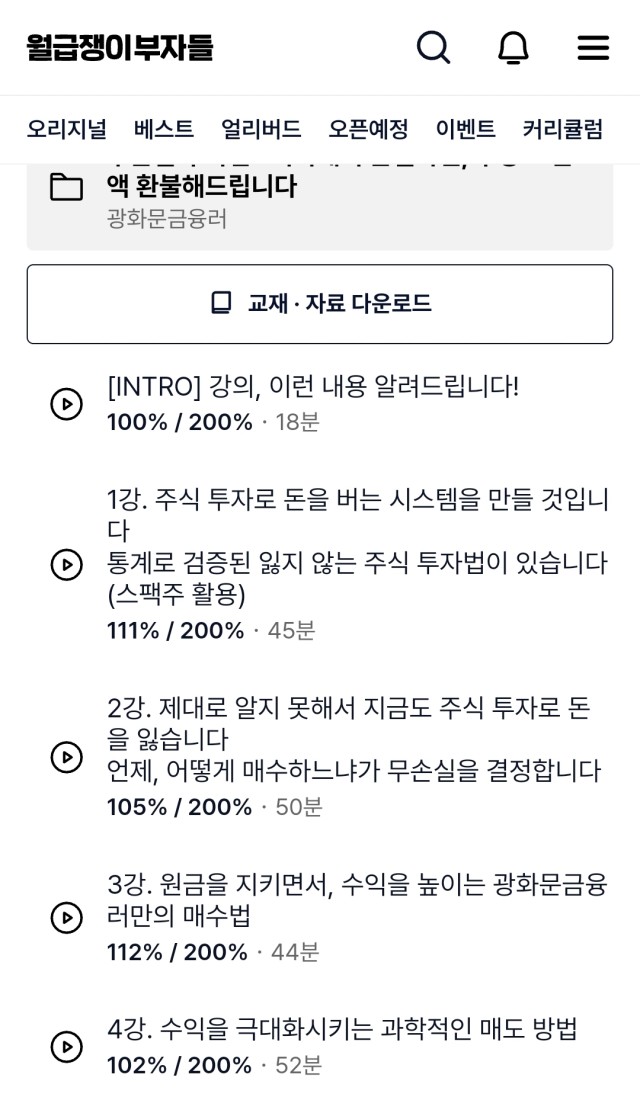Click the folder icon beside 광화문금융러
640x1113 pixels.
66,187
